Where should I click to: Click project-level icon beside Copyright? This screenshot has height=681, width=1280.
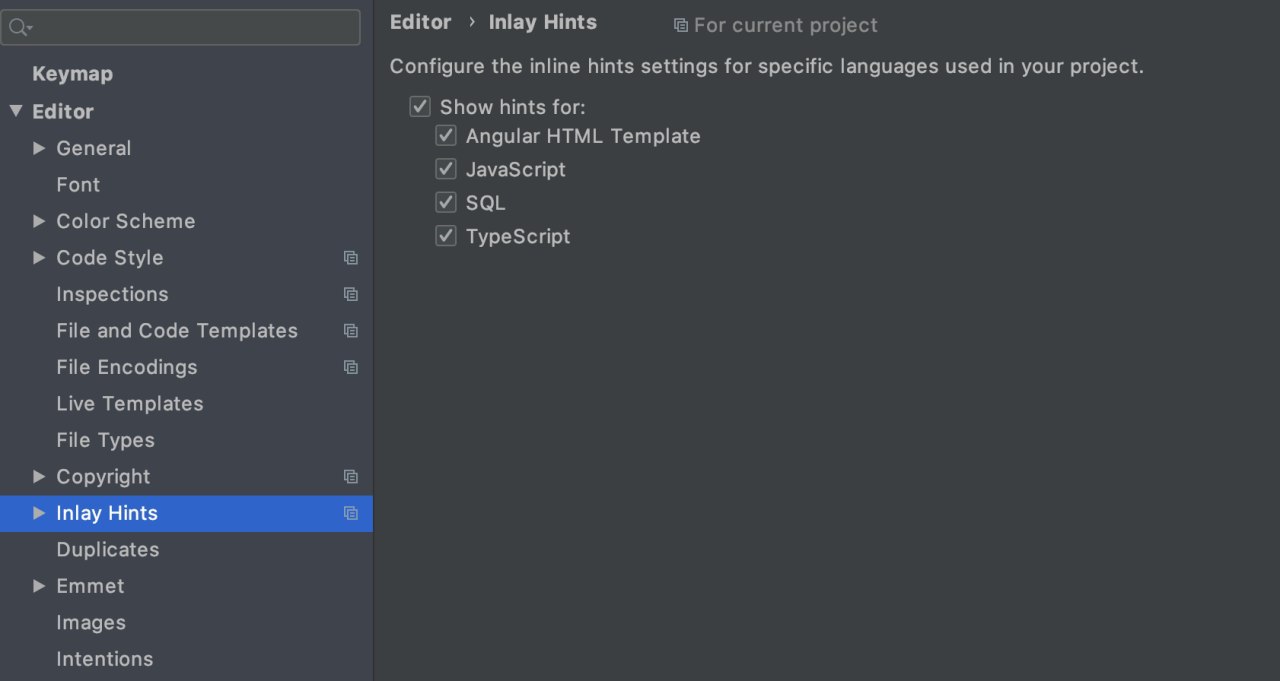(350, 477)
